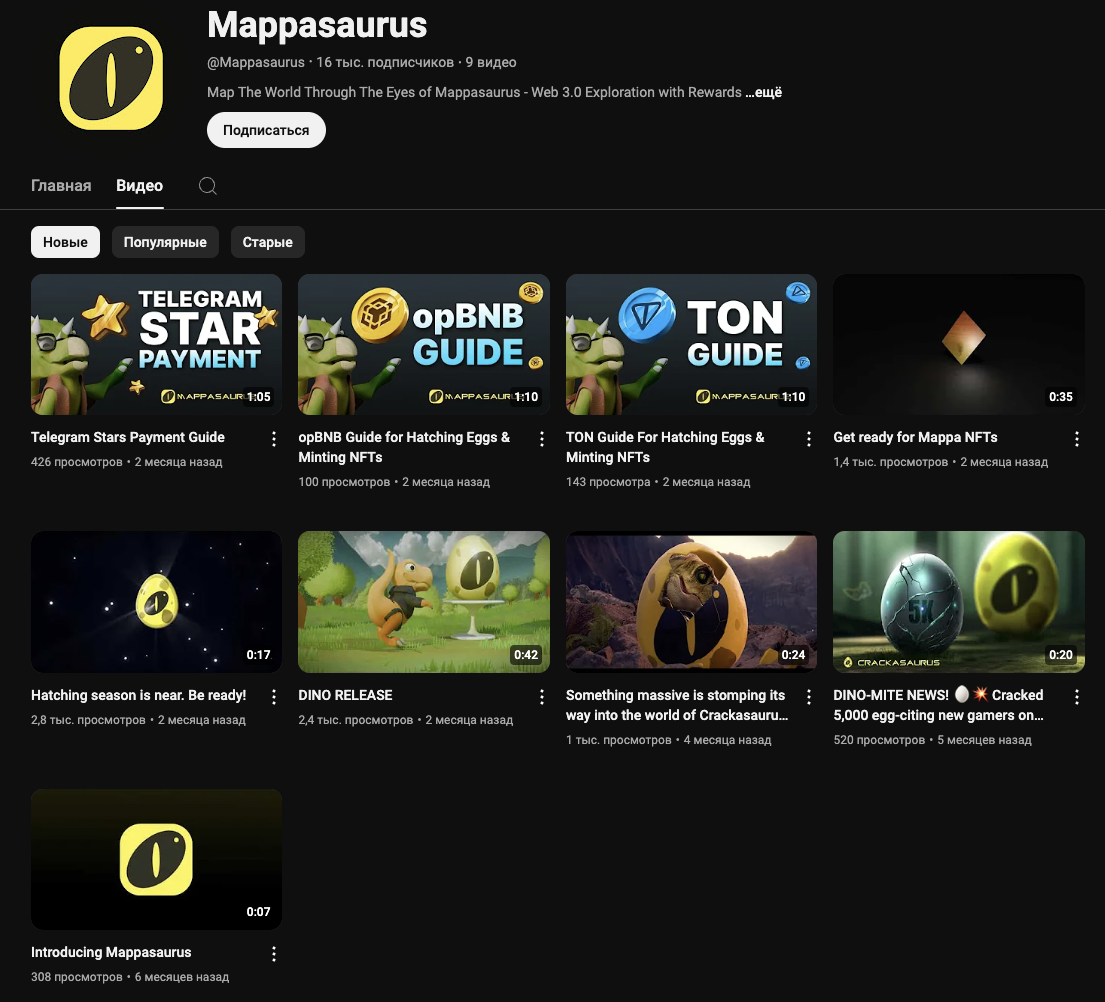Expand the channel description with ещё

click(x=765, y=92)
